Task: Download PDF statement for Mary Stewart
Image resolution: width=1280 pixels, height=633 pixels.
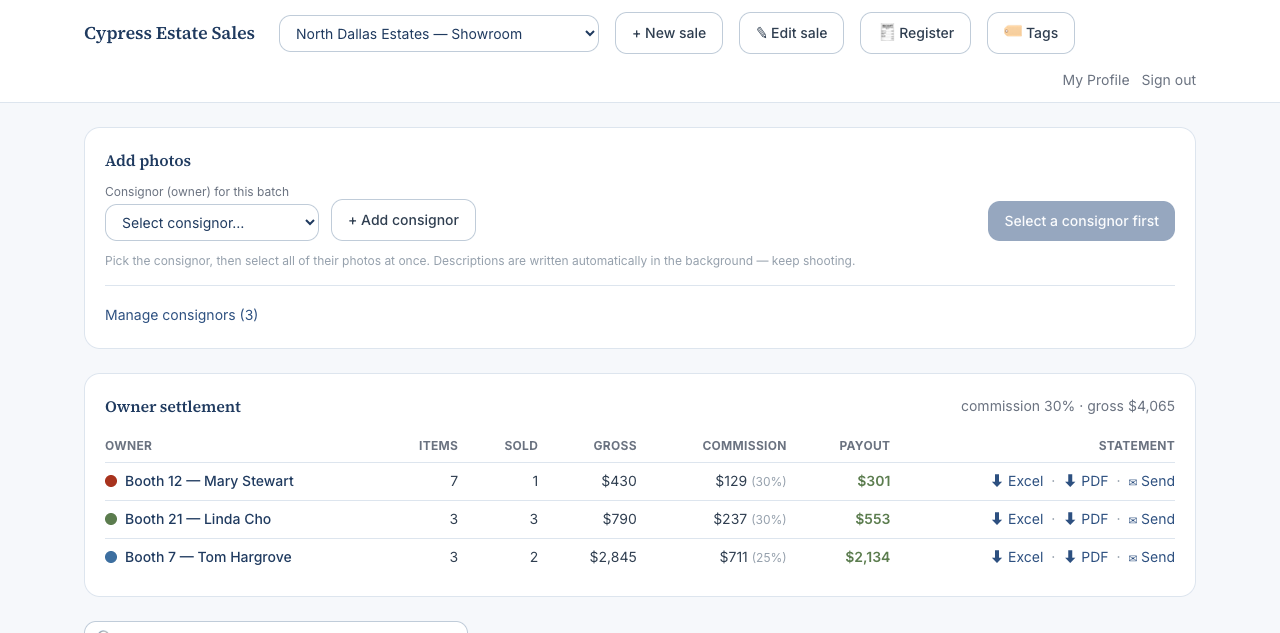Action: pos(1086,481)
